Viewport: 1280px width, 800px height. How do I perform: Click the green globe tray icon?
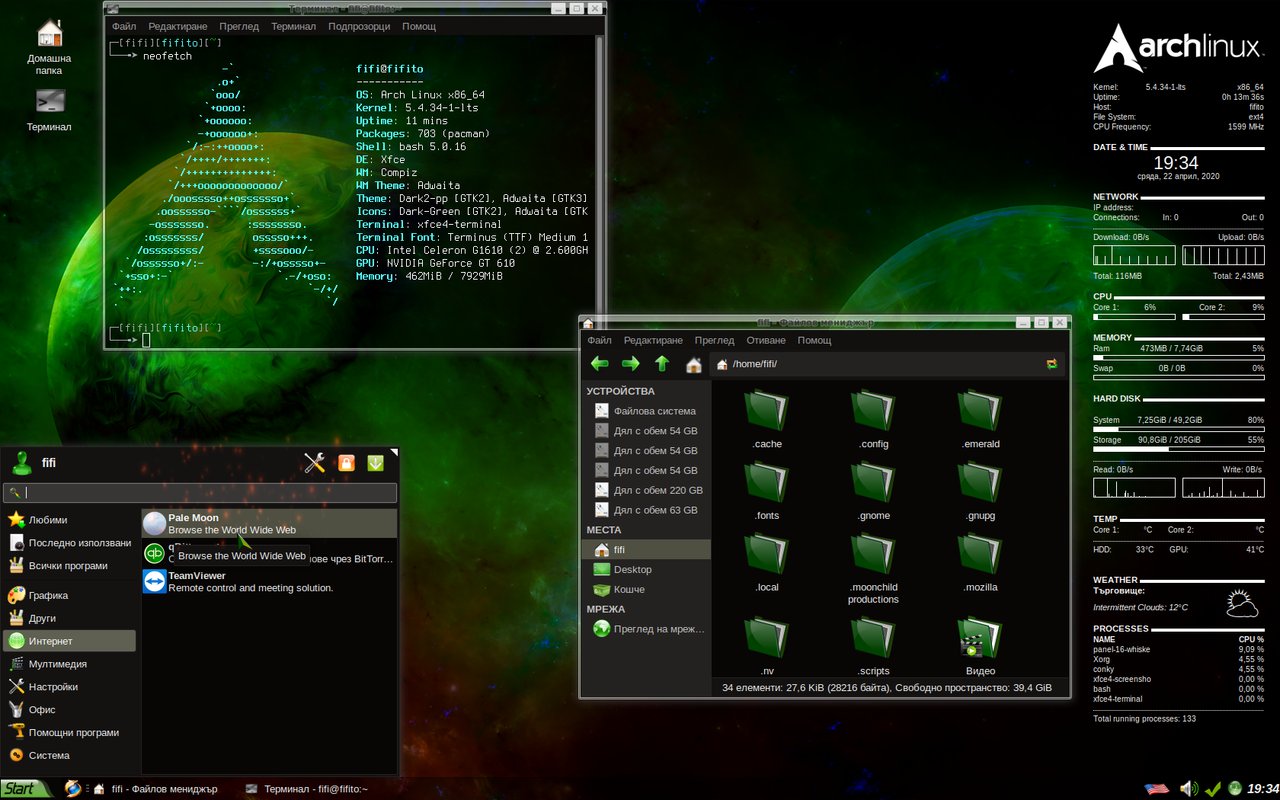coord(1235,789)
